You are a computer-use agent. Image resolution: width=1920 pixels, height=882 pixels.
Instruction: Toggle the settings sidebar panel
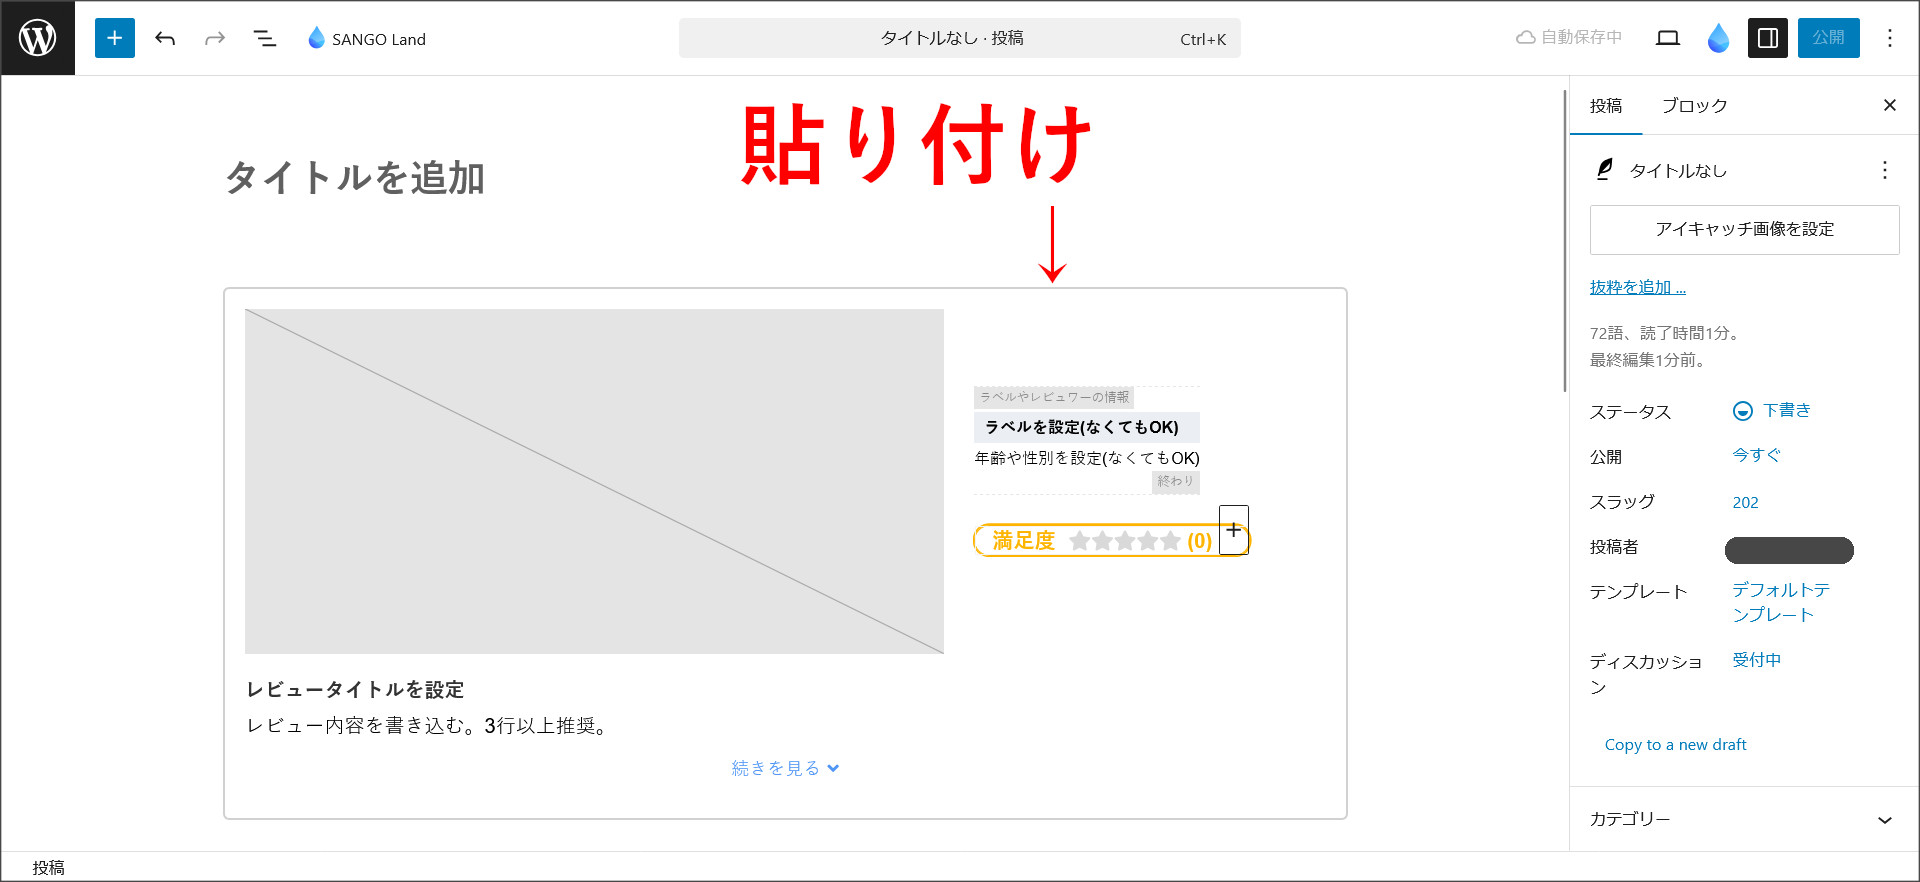pos(1767,38)
